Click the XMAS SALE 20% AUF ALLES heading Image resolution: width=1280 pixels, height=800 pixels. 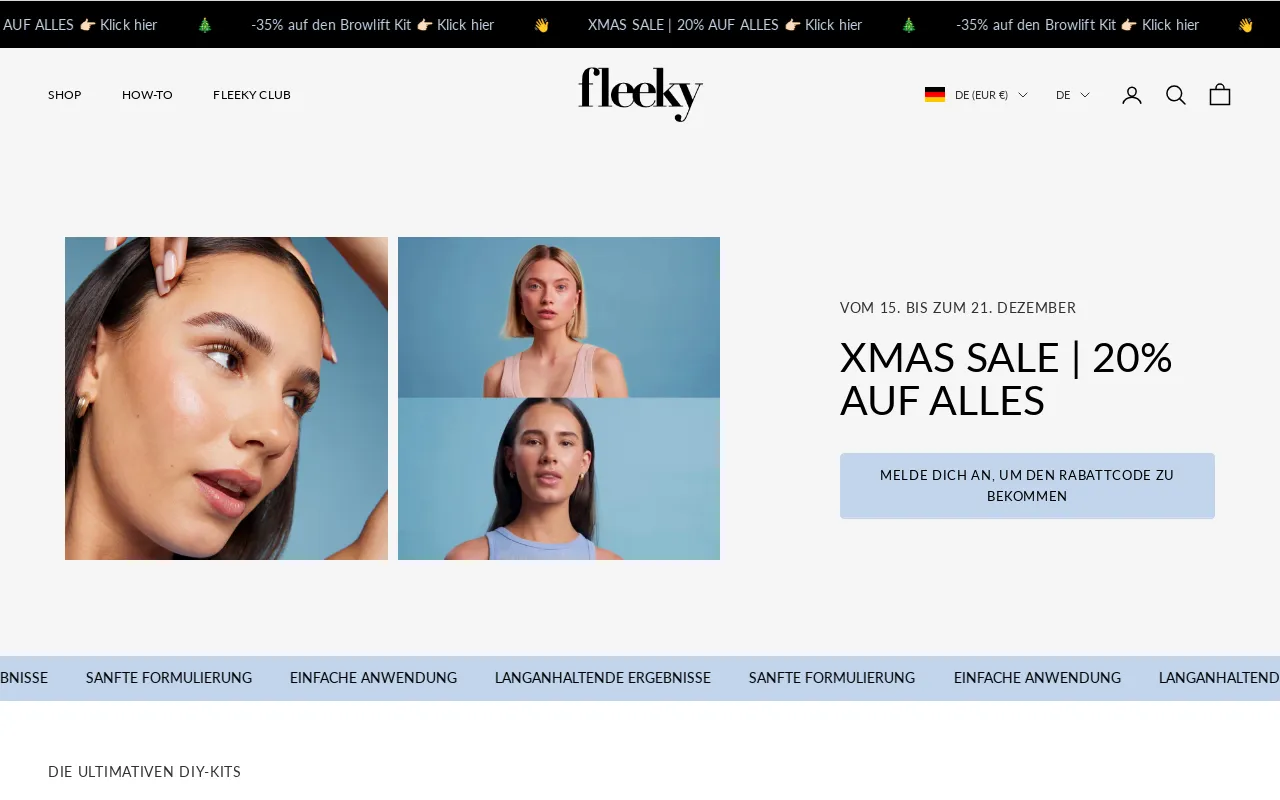coord(1006,379)
